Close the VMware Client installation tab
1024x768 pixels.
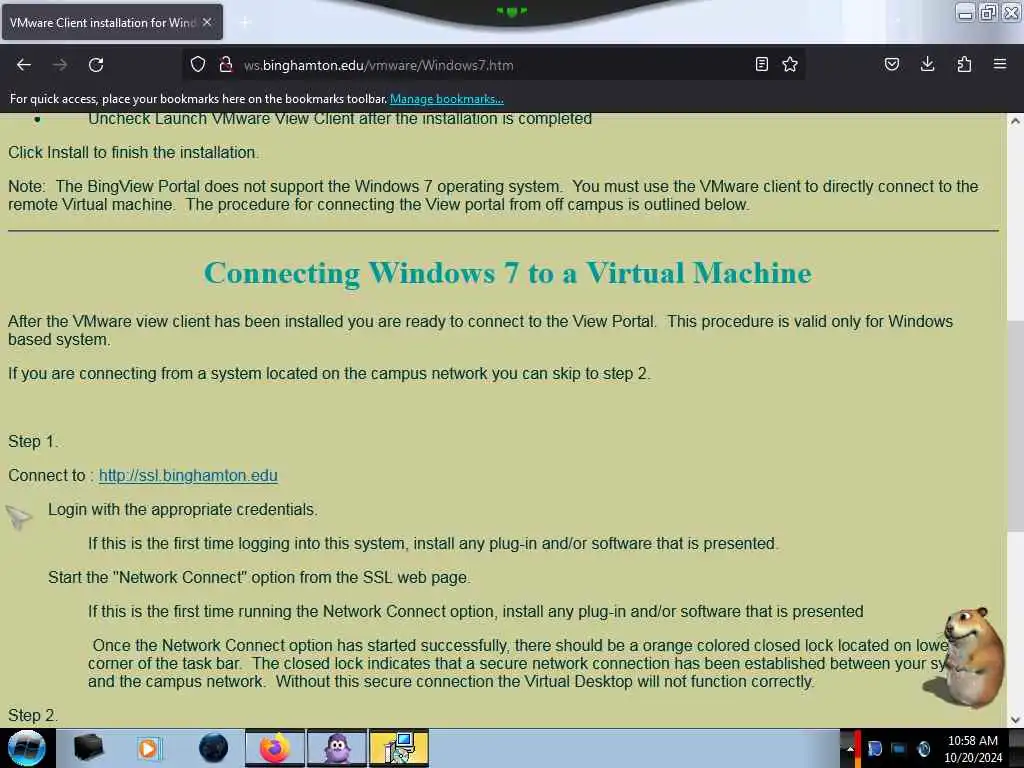[x=207, y=22]
